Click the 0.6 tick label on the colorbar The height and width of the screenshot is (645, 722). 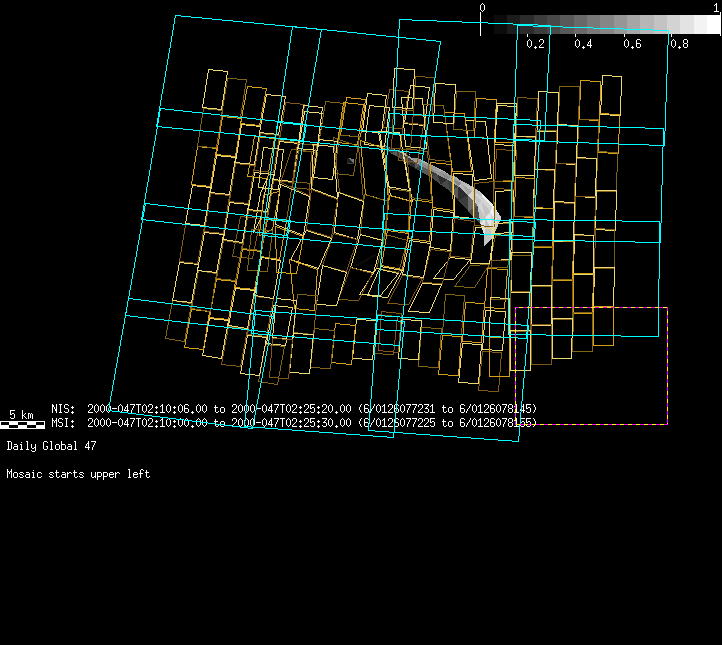pos(632,44)
